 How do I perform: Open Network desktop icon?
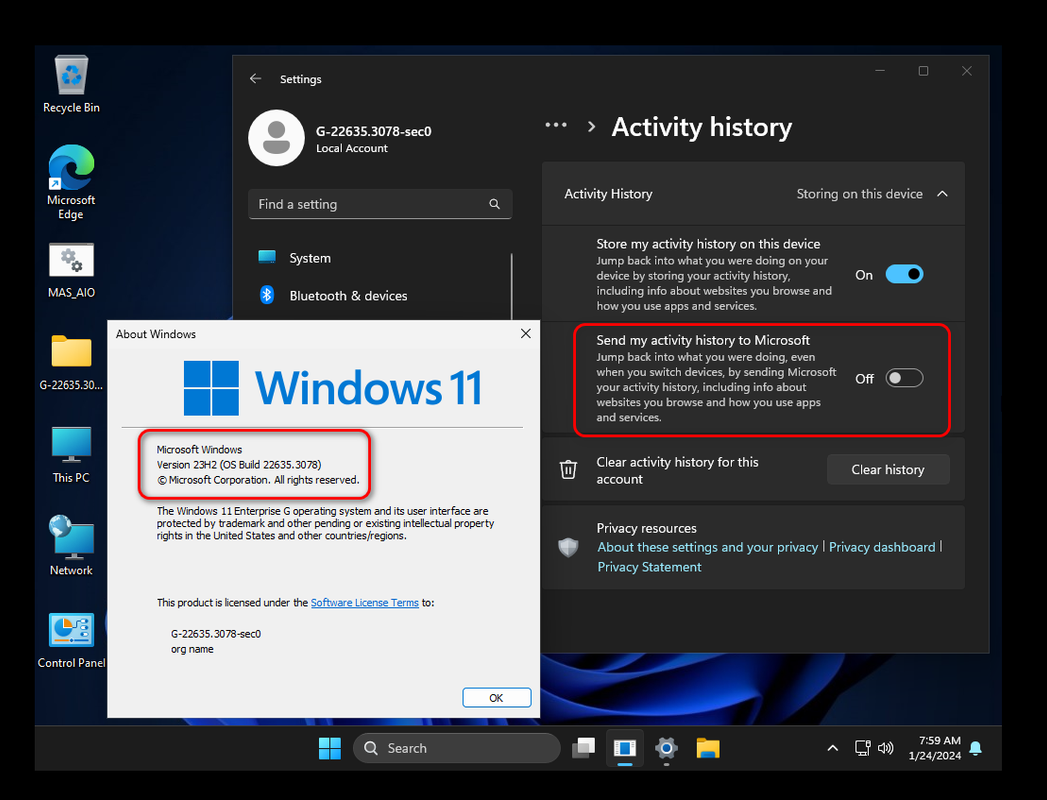click(x=71, y=546)
